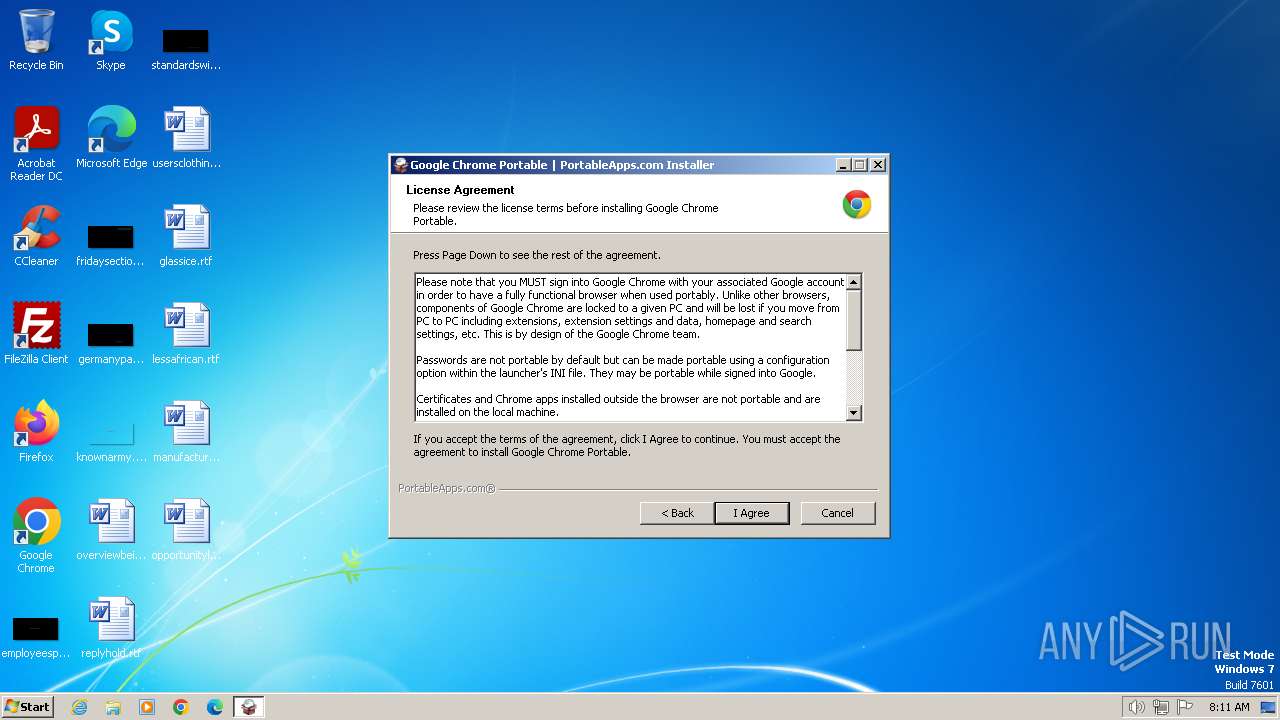The height and width of the screenshot is (720, 1280).
Task: Select the overviewbei... document icon
Action: [x=111, y=530]
